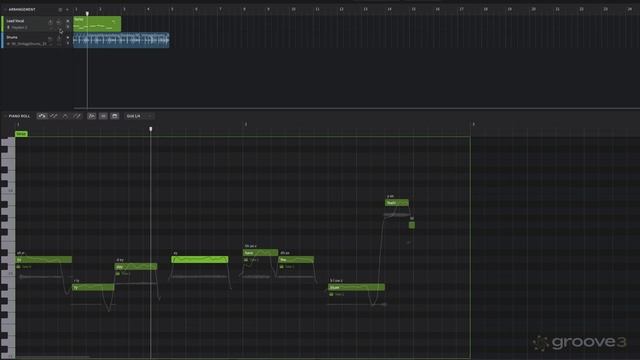Click the Lead Vocal voice database name
The width and height of the screenshot is (640, 360).
click(x=19, y=27)
